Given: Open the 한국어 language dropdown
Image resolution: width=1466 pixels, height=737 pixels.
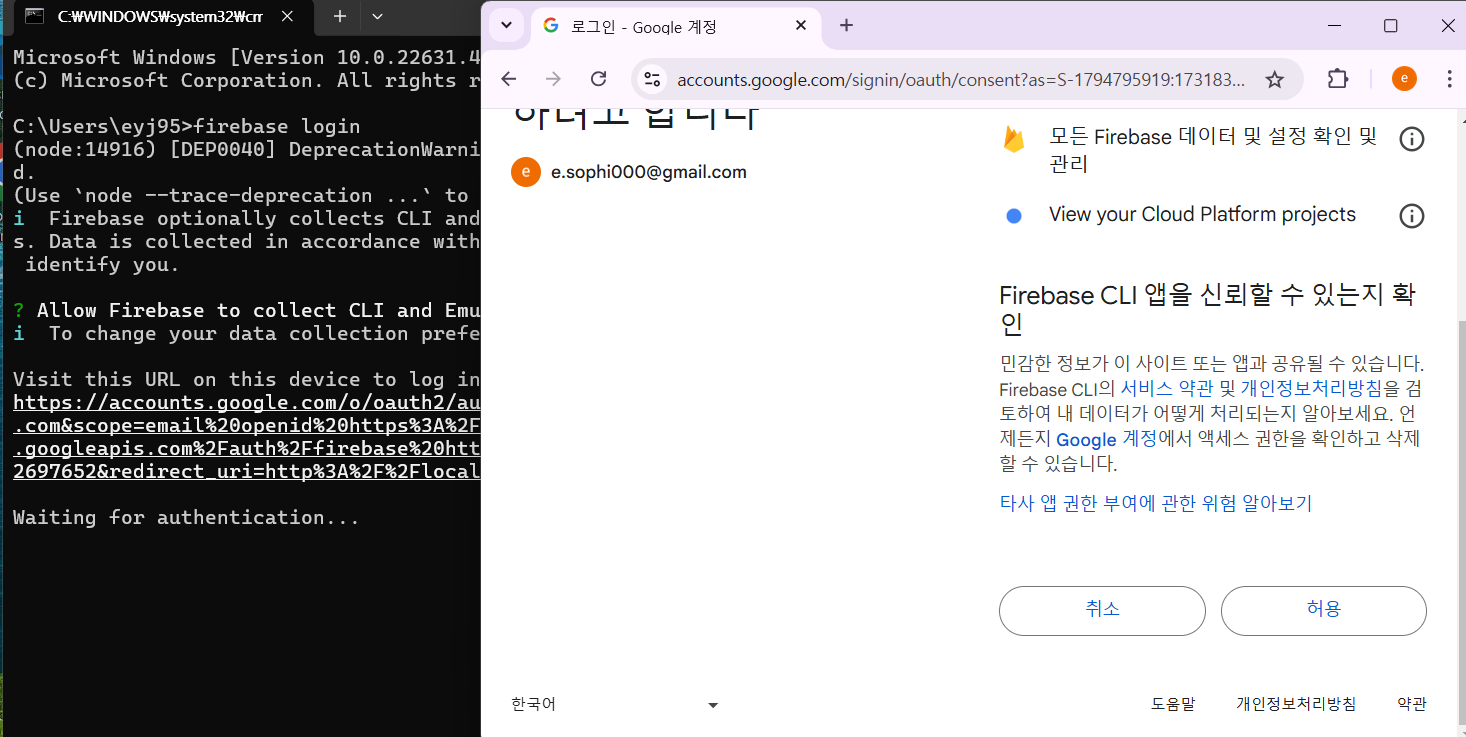Looking at the screenshot, I should click(x=615, y=704).
